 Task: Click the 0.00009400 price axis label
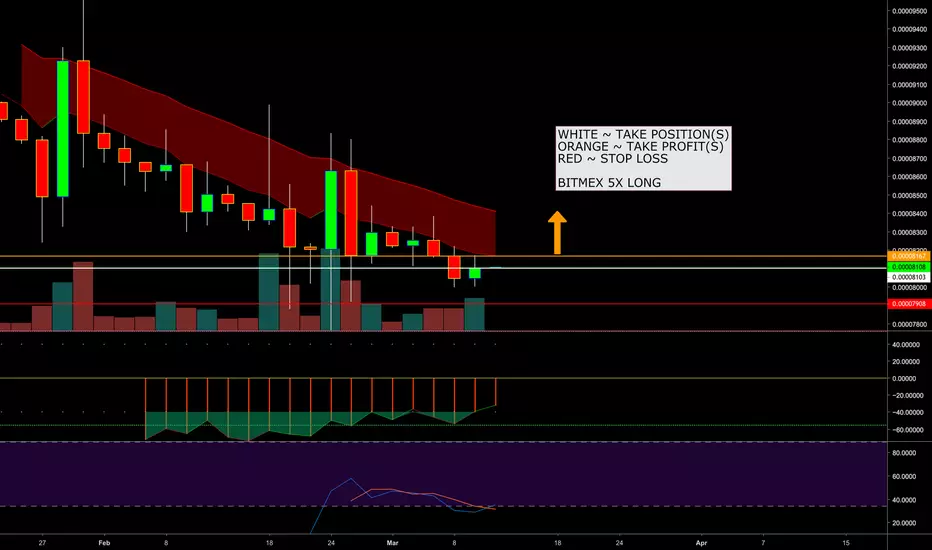click(x=909, y=29)
